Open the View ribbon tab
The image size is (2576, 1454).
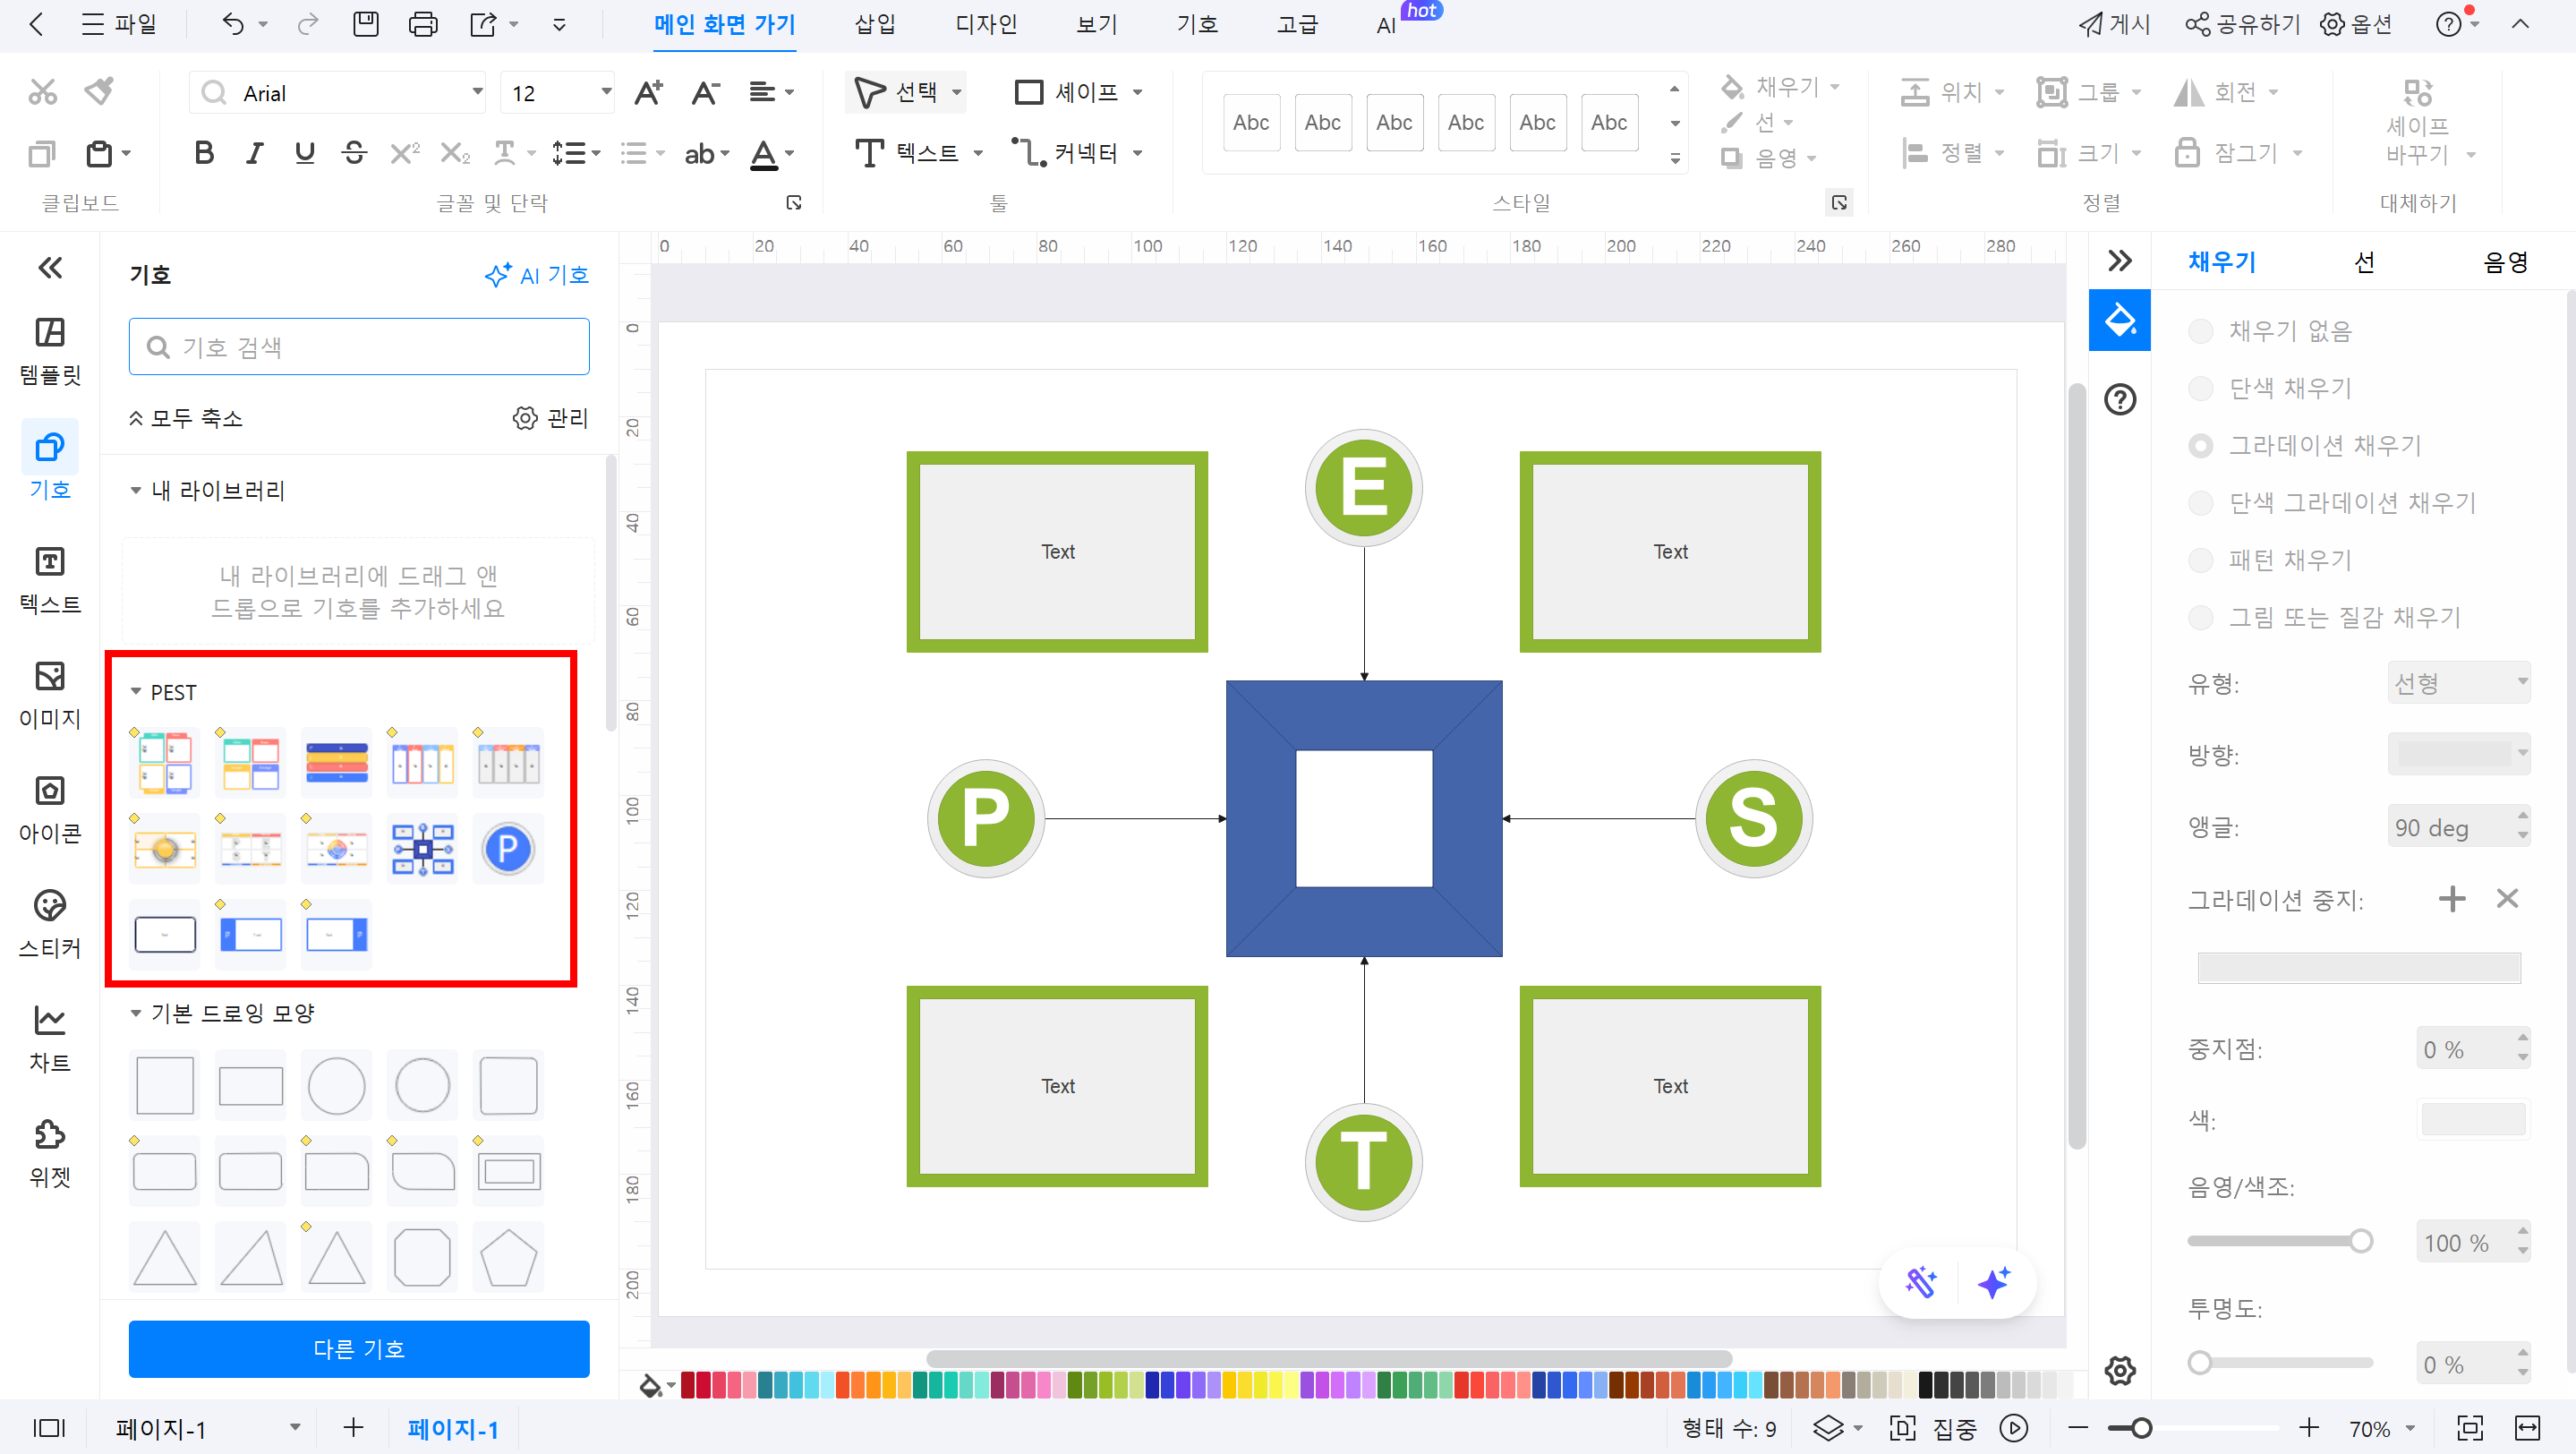click(1096, 24)
